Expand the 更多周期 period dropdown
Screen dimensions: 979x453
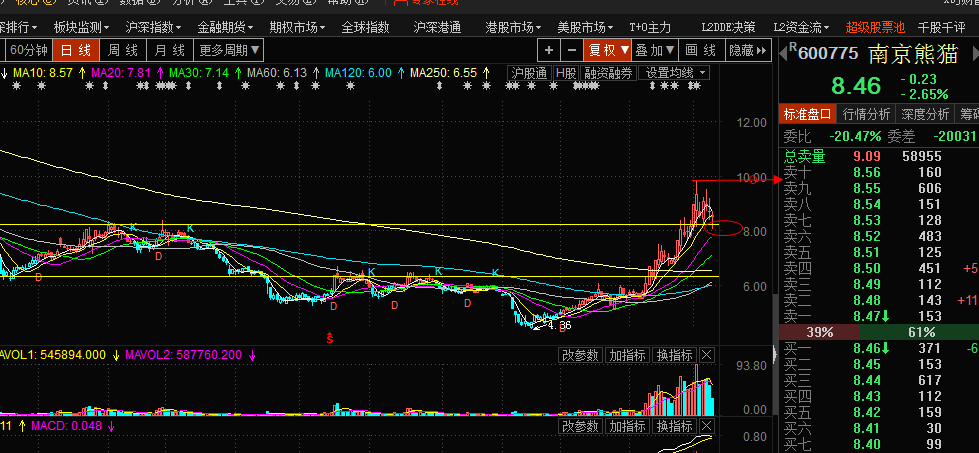230,49
